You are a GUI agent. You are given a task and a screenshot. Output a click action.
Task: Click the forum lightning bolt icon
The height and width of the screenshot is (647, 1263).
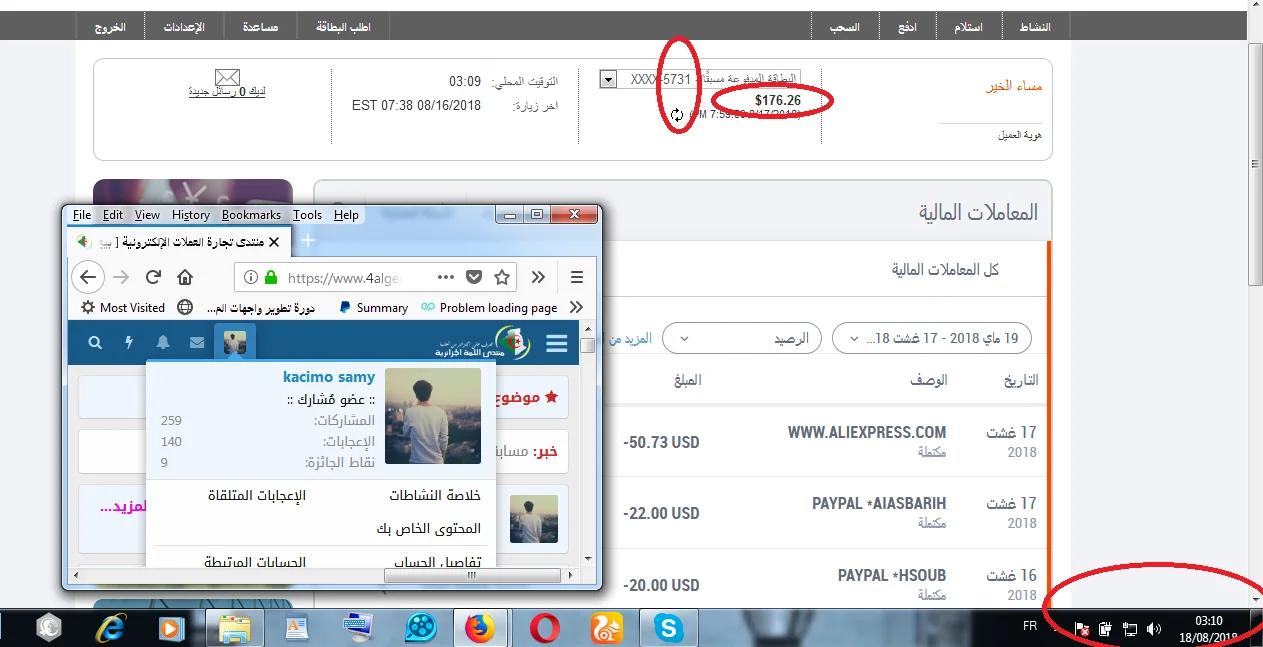point(129,343)
